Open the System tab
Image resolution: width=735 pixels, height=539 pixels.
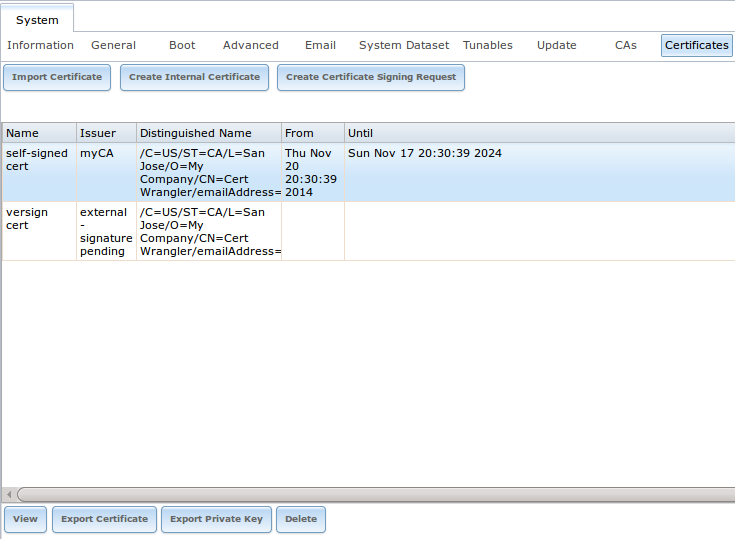click(x=37, y=20)
